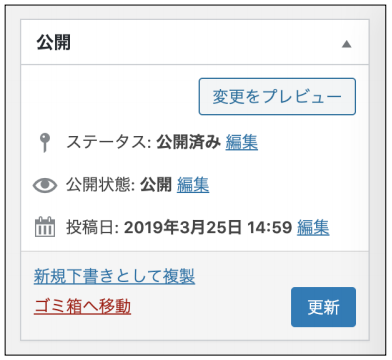
Task: Click the 公開 panel title text
Action: (54, 42)
